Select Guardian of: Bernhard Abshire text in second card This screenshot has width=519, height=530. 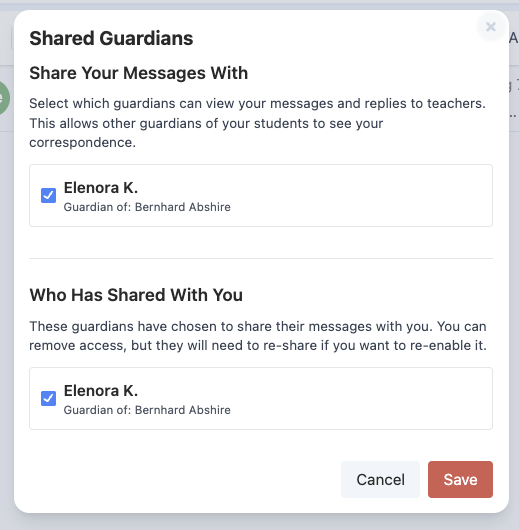click(147, 410)
